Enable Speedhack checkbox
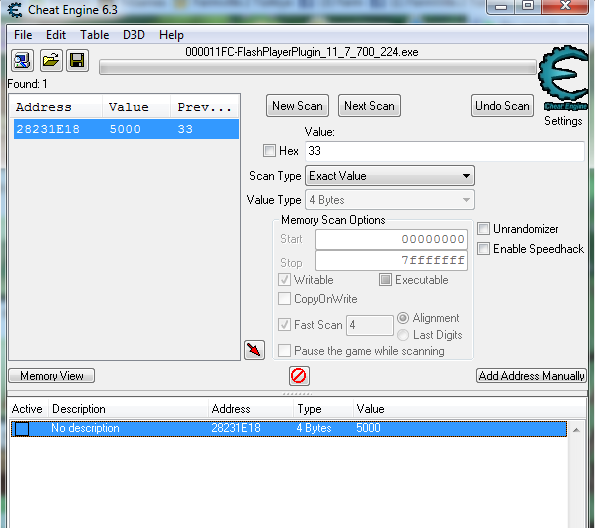 coord(483,249)
